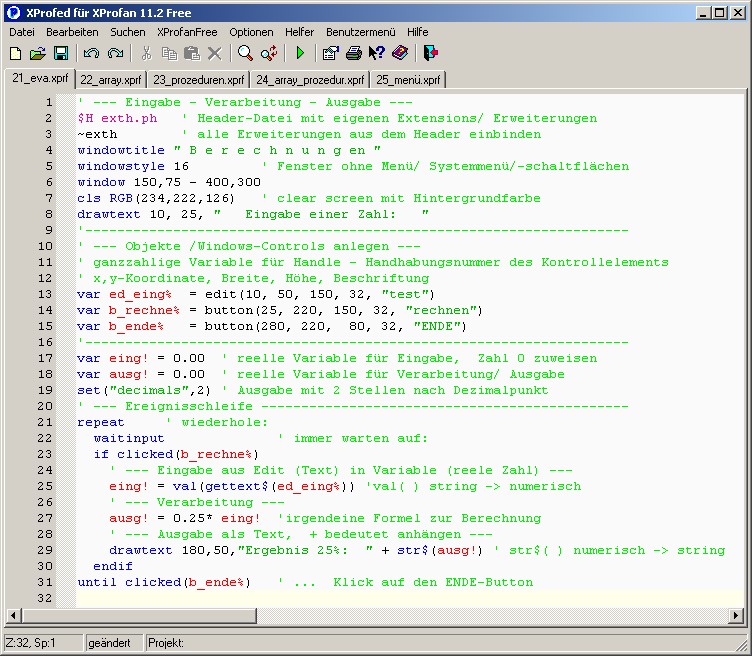Click the New file icon
This screenshot has height=656, width=752.
pos(16,53)
